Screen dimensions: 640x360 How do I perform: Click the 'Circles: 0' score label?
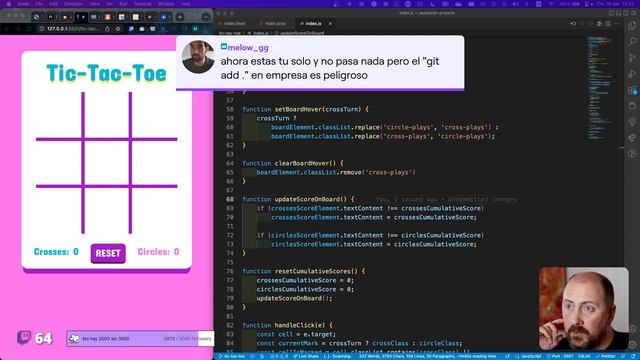click(x=158, y=252)
